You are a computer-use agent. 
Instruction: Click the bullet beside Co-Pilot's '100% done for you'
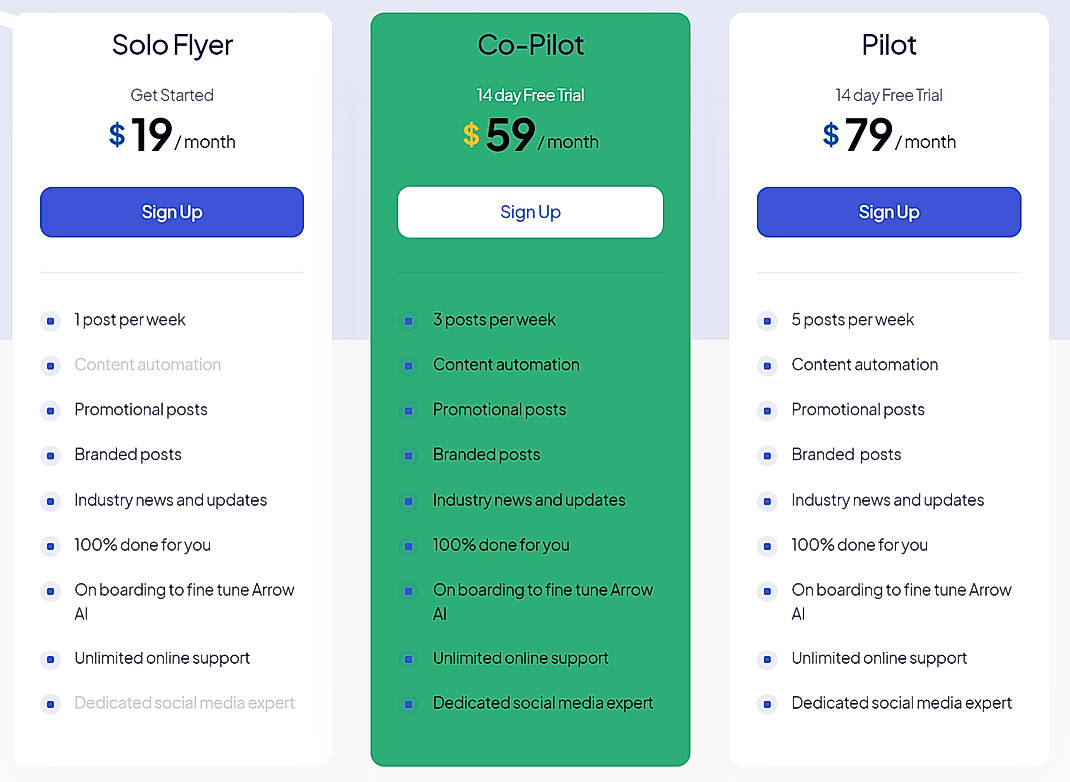(409, 546)
